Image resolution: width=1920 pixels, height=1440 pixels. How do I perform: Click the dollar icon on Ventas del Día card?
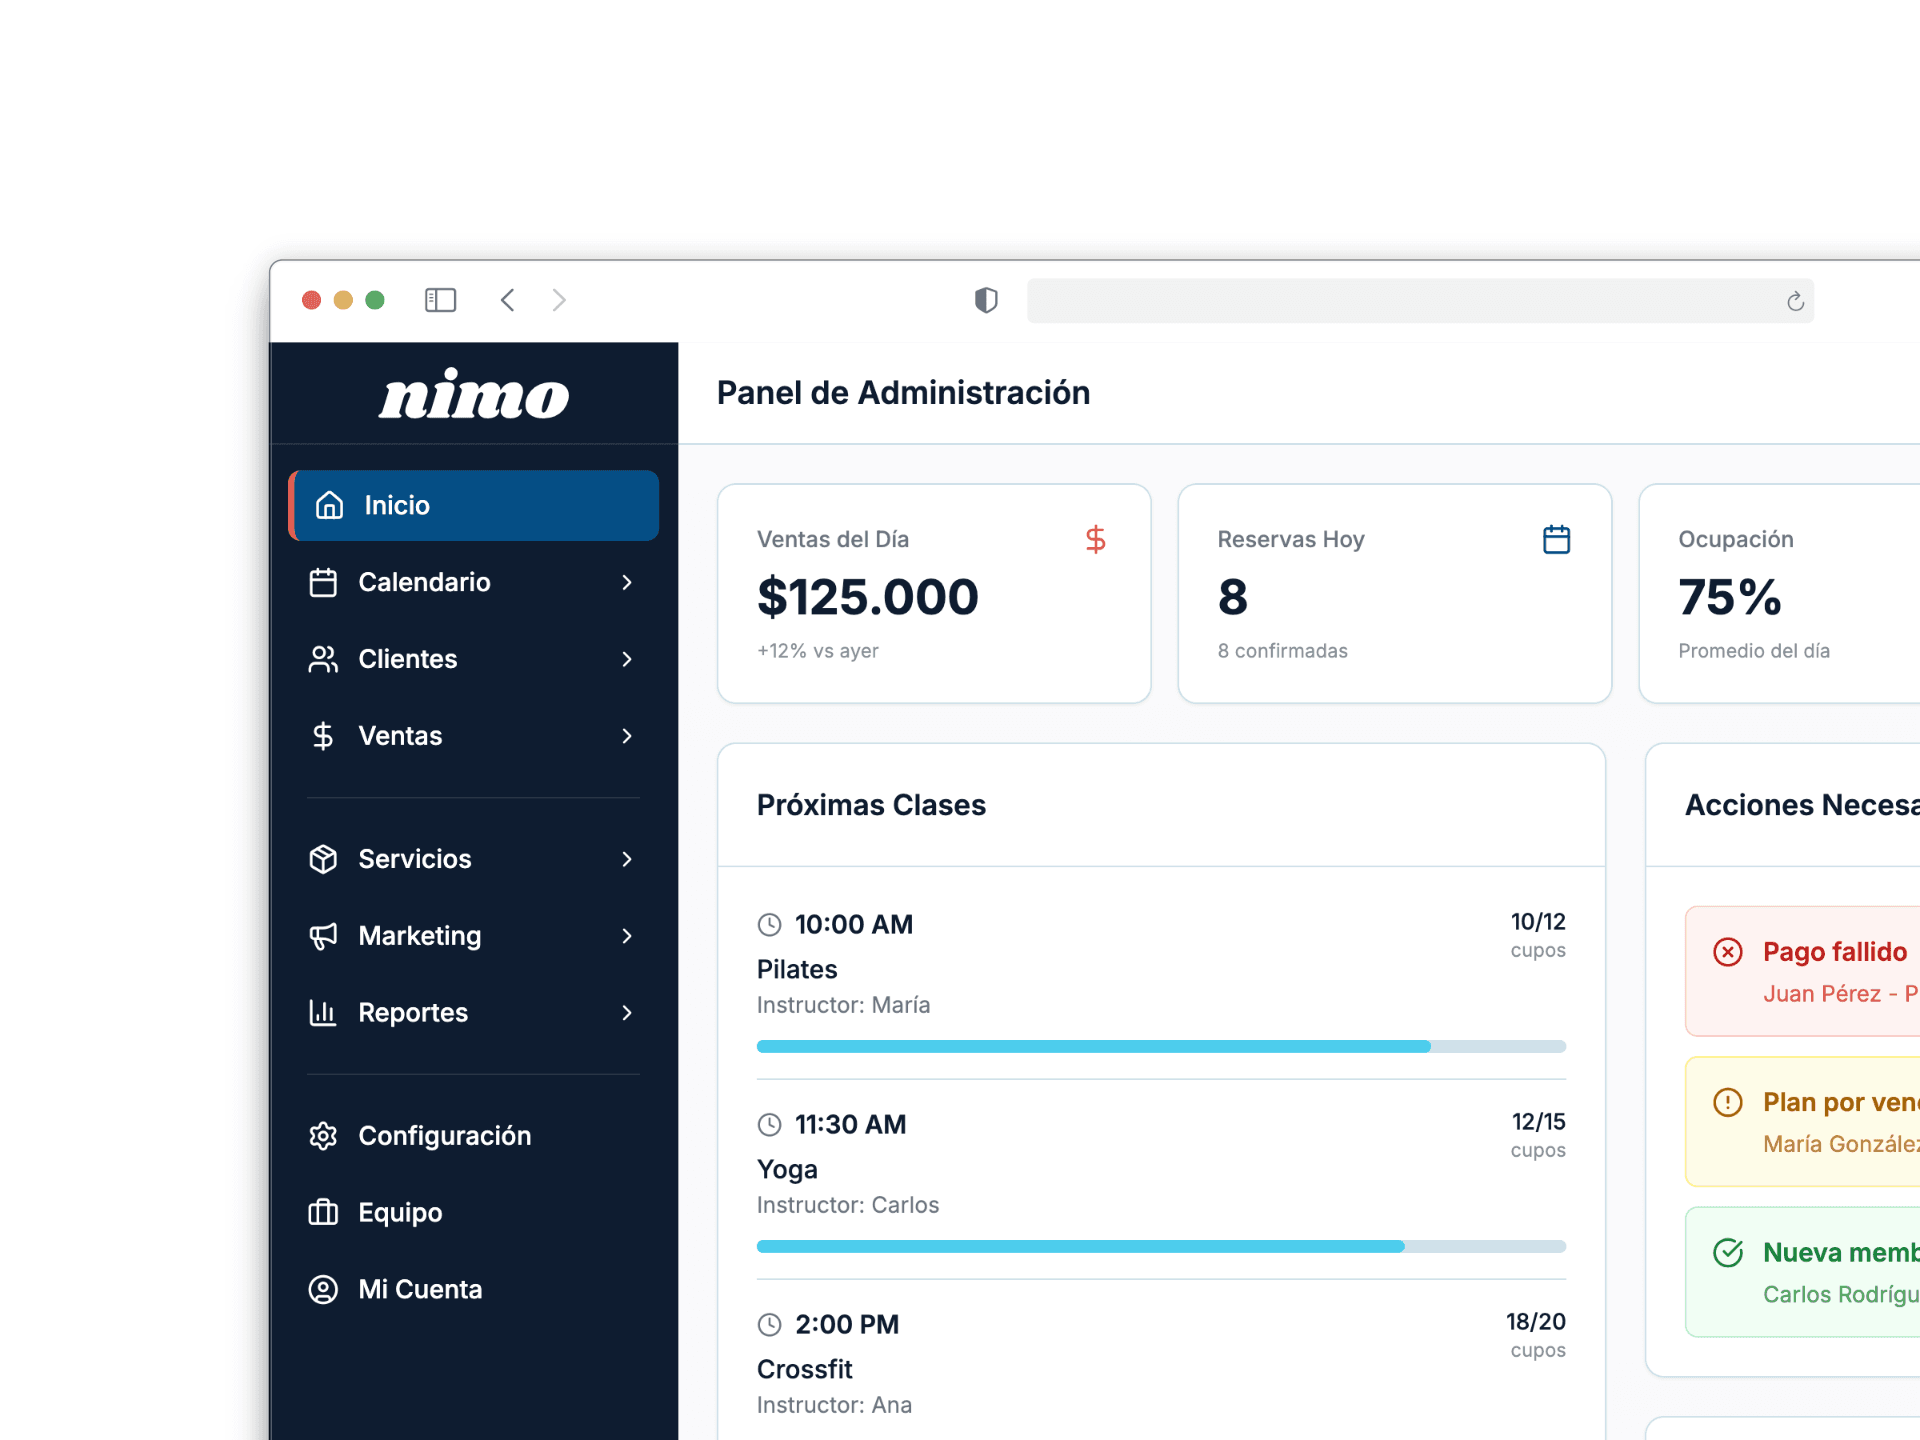coord(1096,539)
